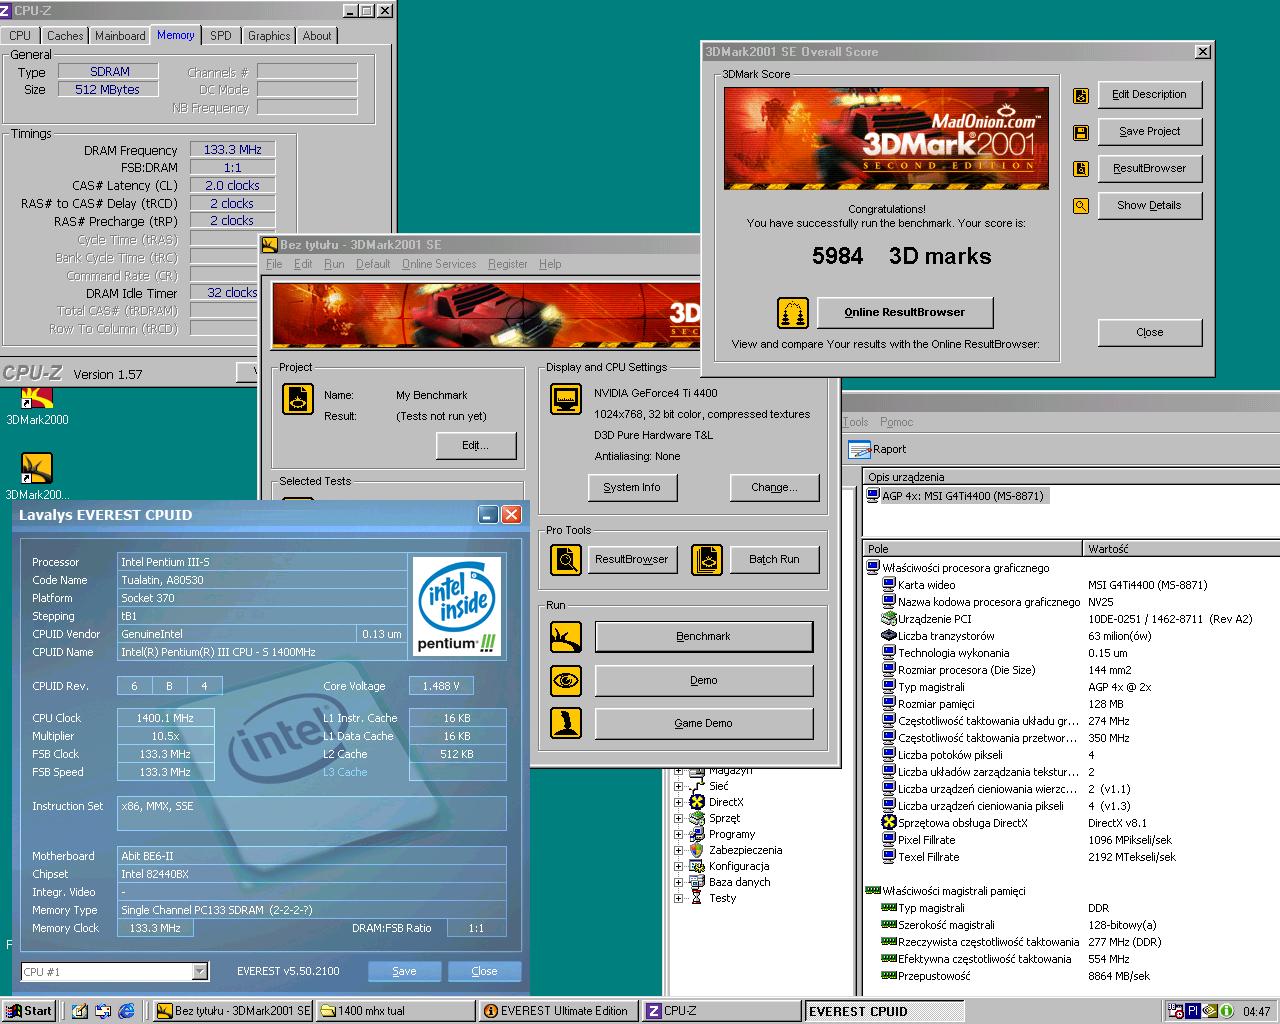Click the Game Demo button
The image size is (1280, 1024).
coord(704,724)
